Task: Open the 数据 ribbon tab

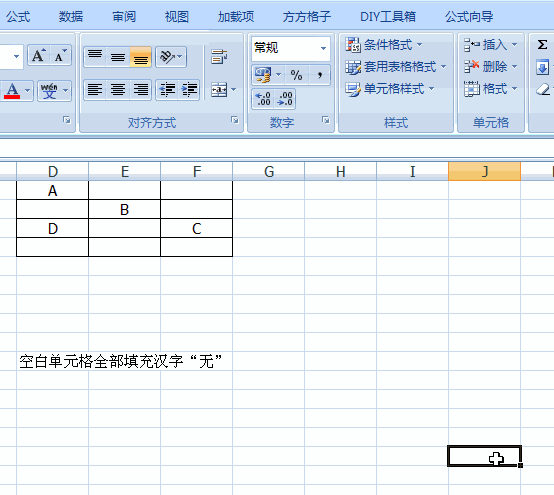Action: point(71,17)
